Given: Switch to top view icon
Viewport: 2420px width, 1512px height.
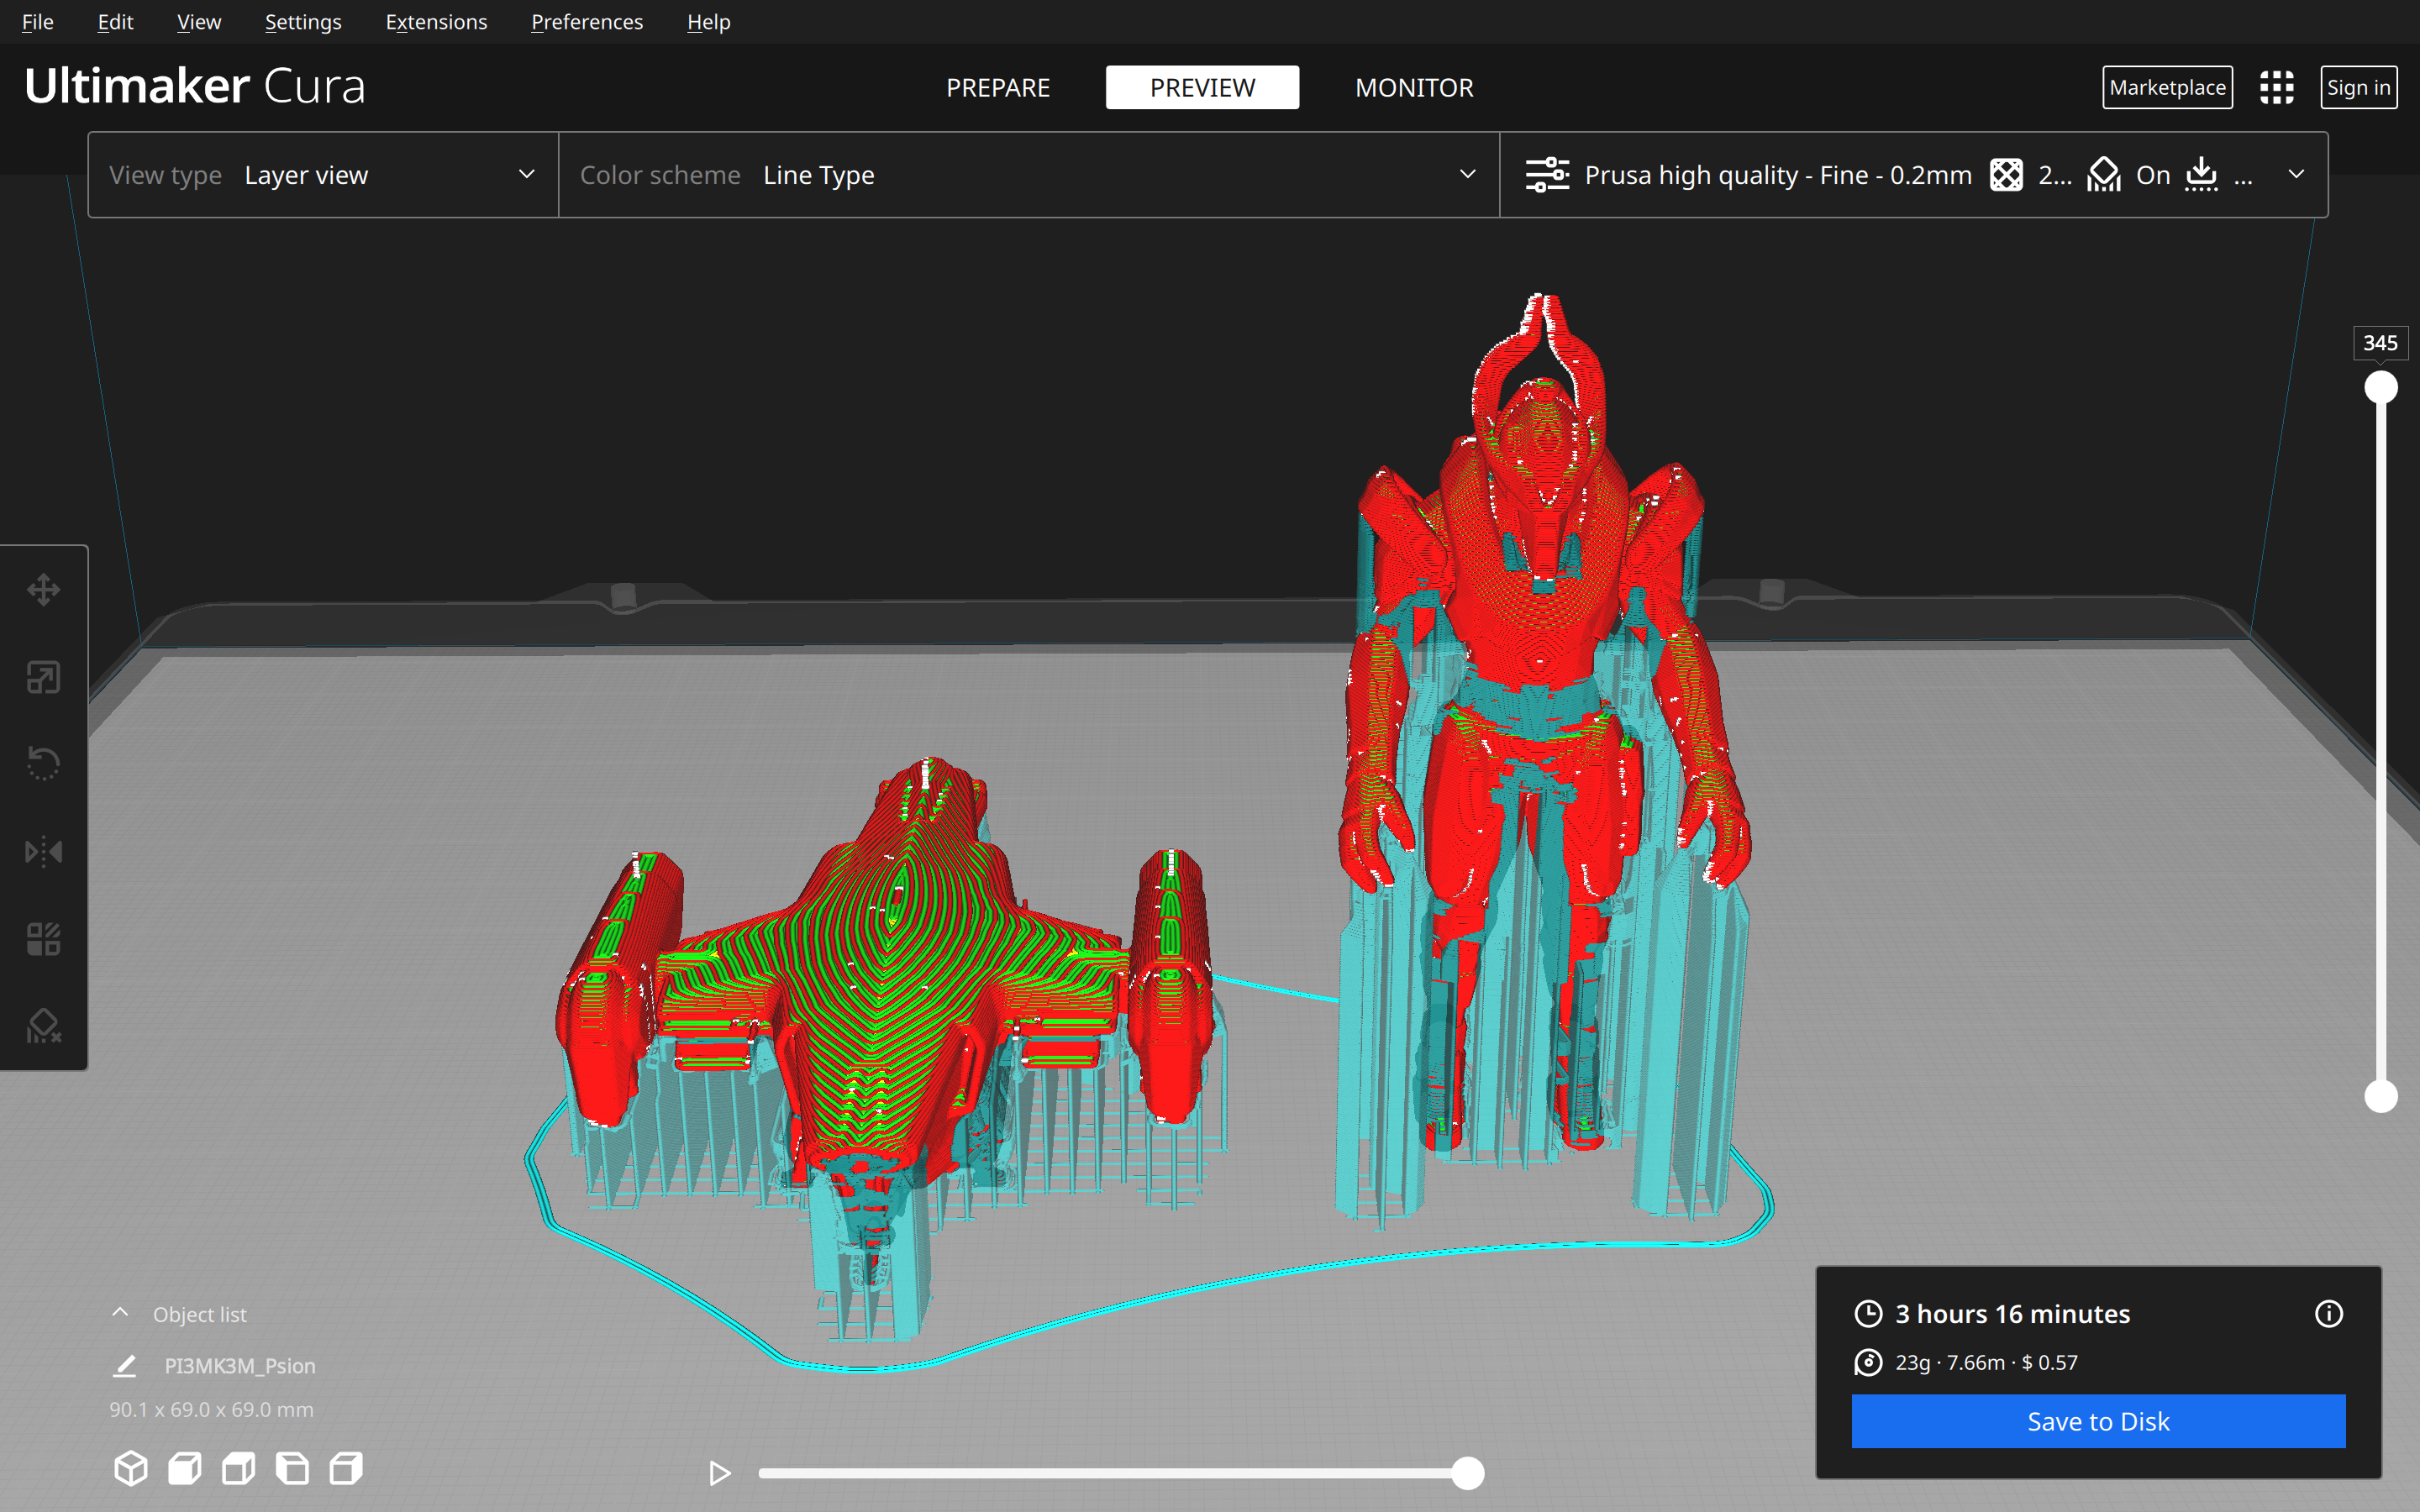Looking at the screenshot, I should (238, 1468).
